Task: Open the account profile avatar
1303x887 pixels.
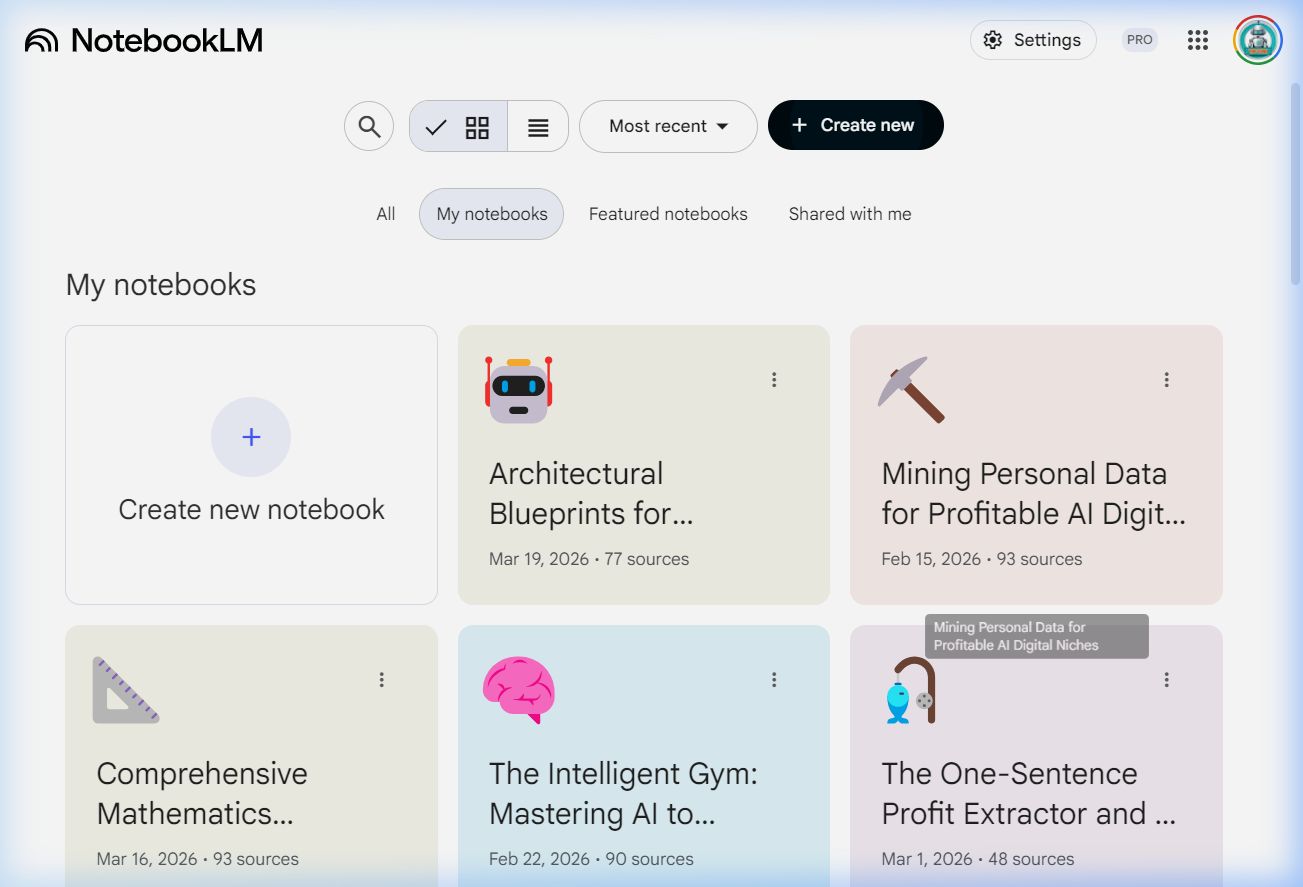Action: [x=1257, y=40]
